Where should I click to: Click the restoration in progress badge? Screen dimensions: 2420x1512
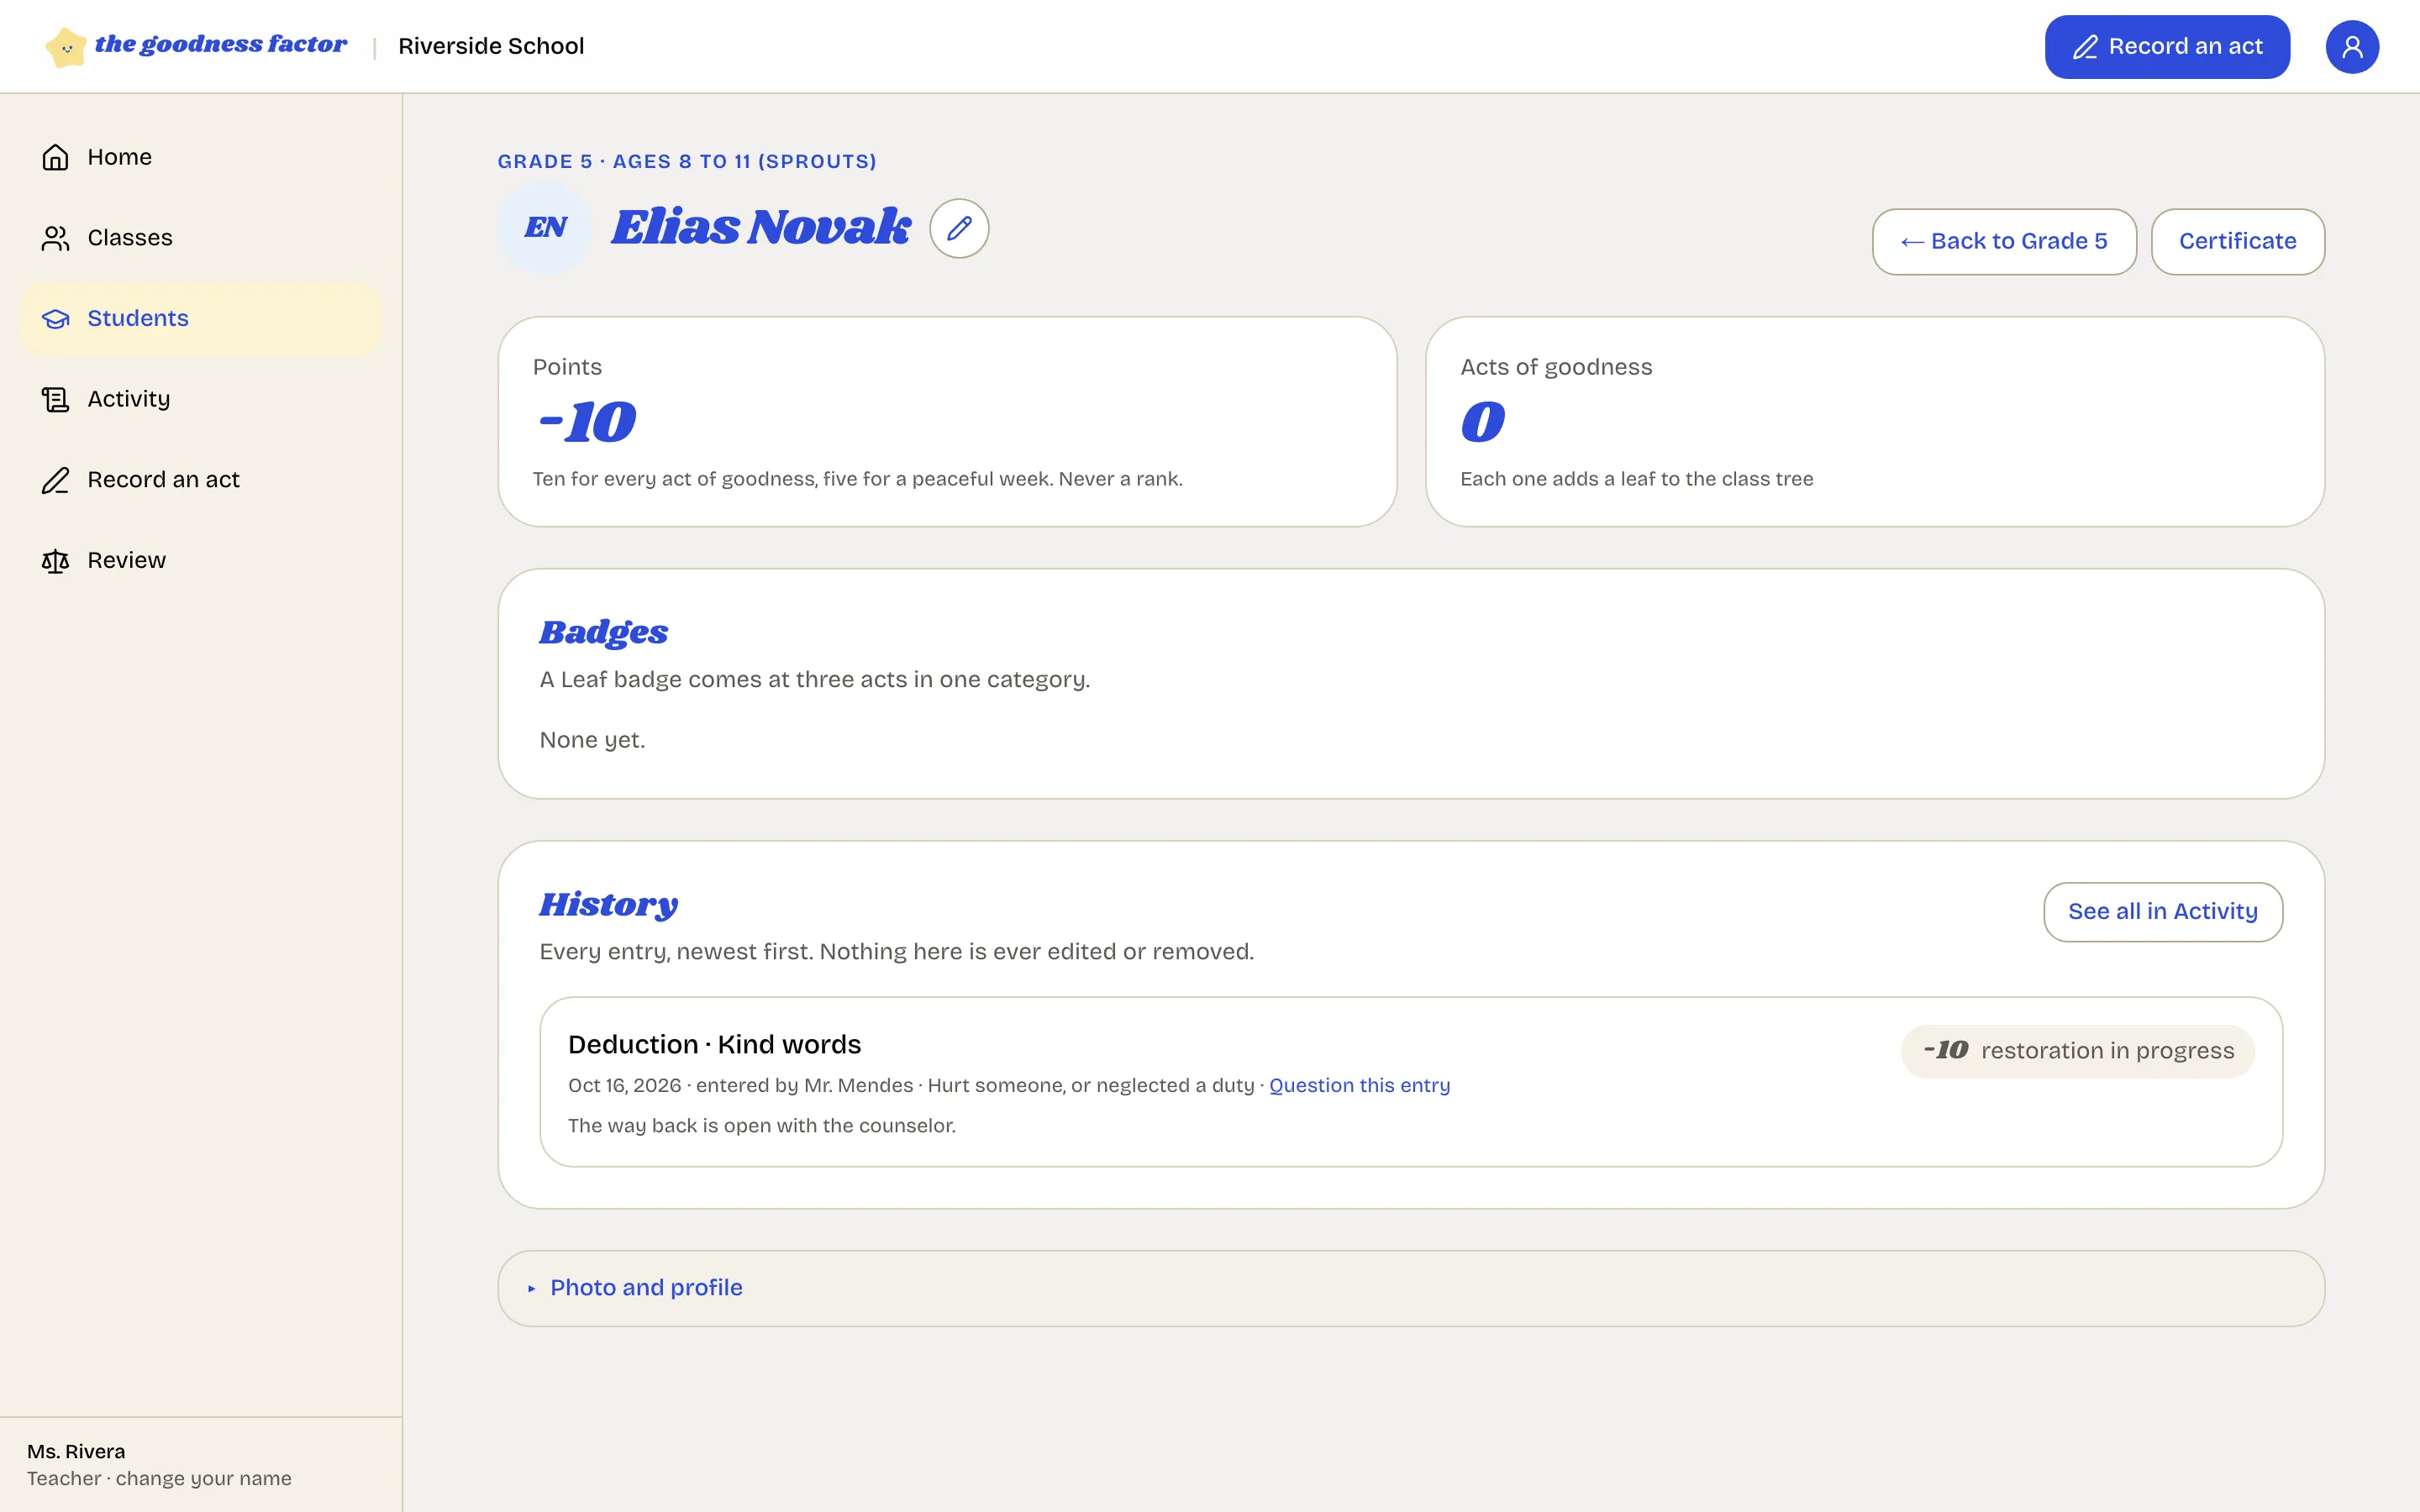point(2077,1051)
